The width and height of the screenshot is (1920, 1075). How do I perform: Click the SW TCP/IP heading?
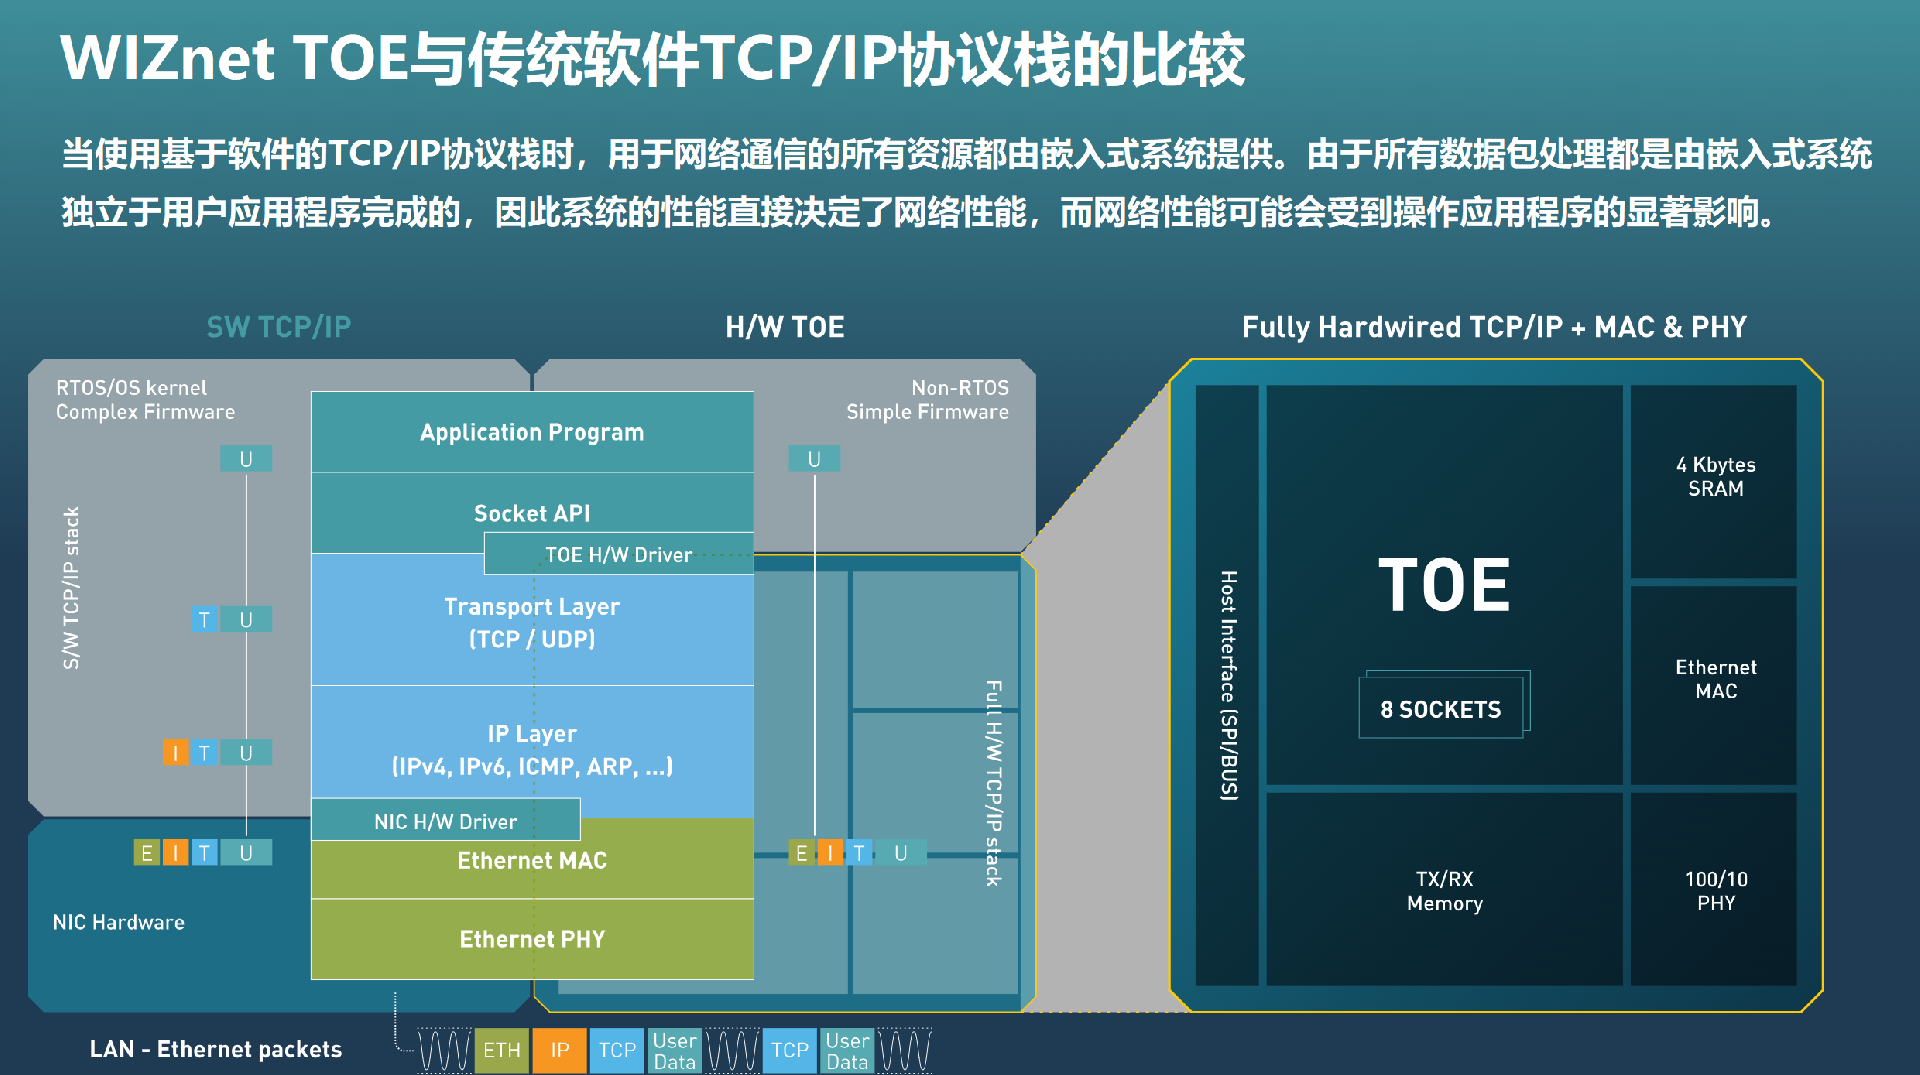point(278,327)
